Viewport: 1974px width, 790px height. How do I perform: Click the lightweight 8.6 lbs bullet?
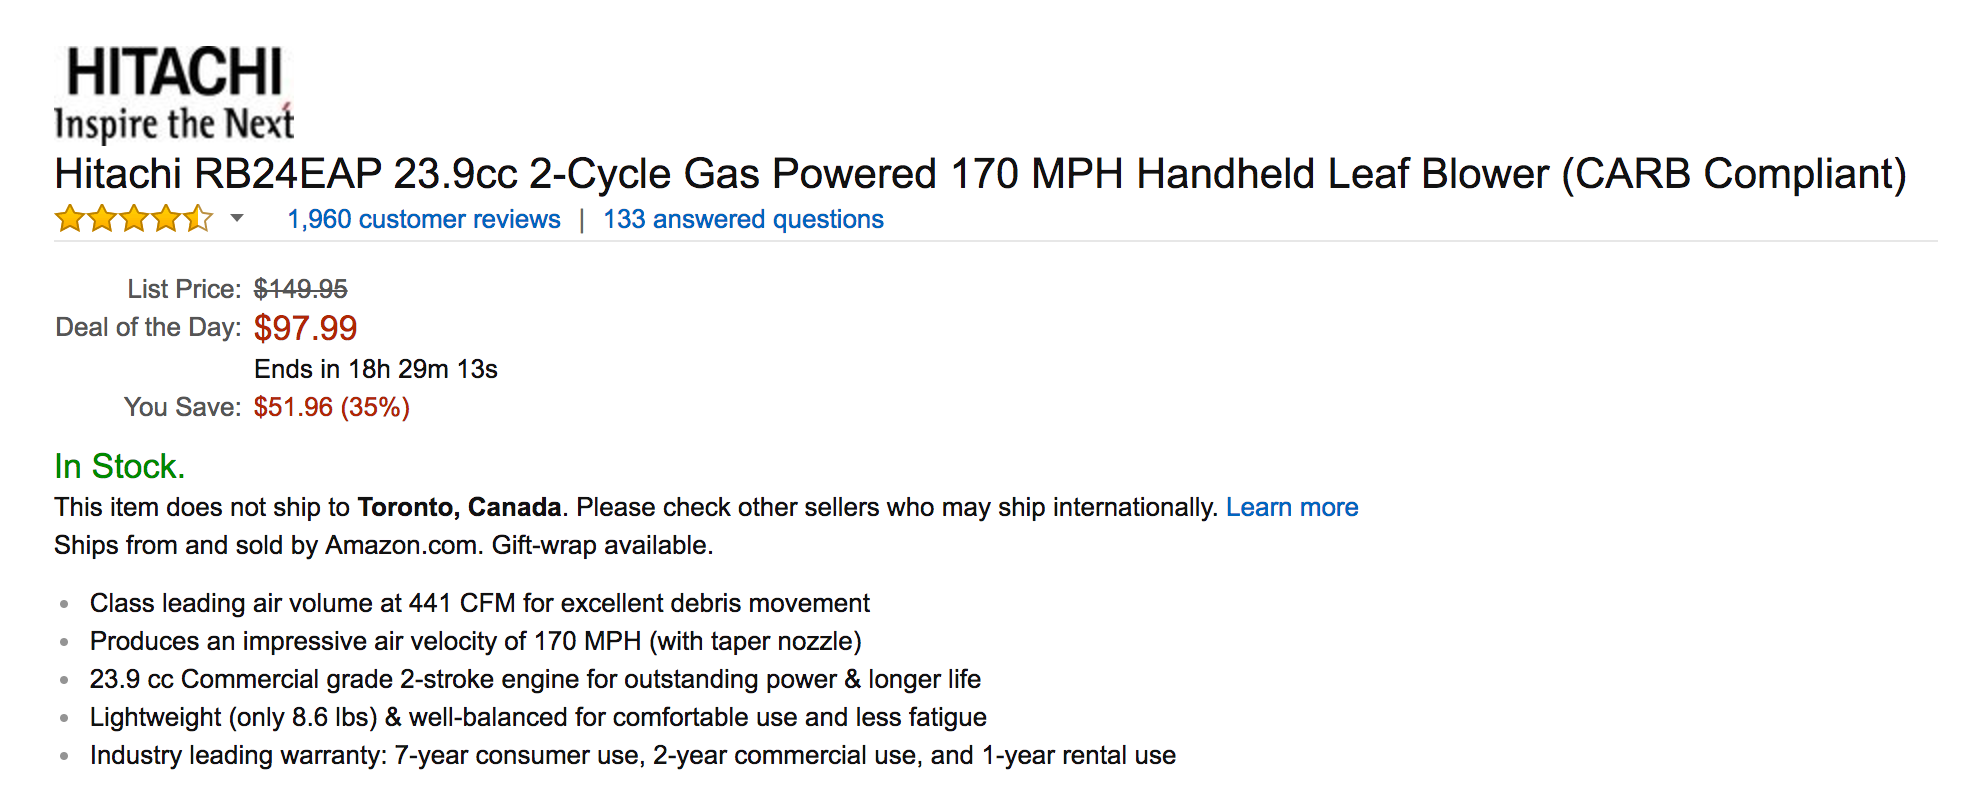pyautogui.click(x=537, y=717)
